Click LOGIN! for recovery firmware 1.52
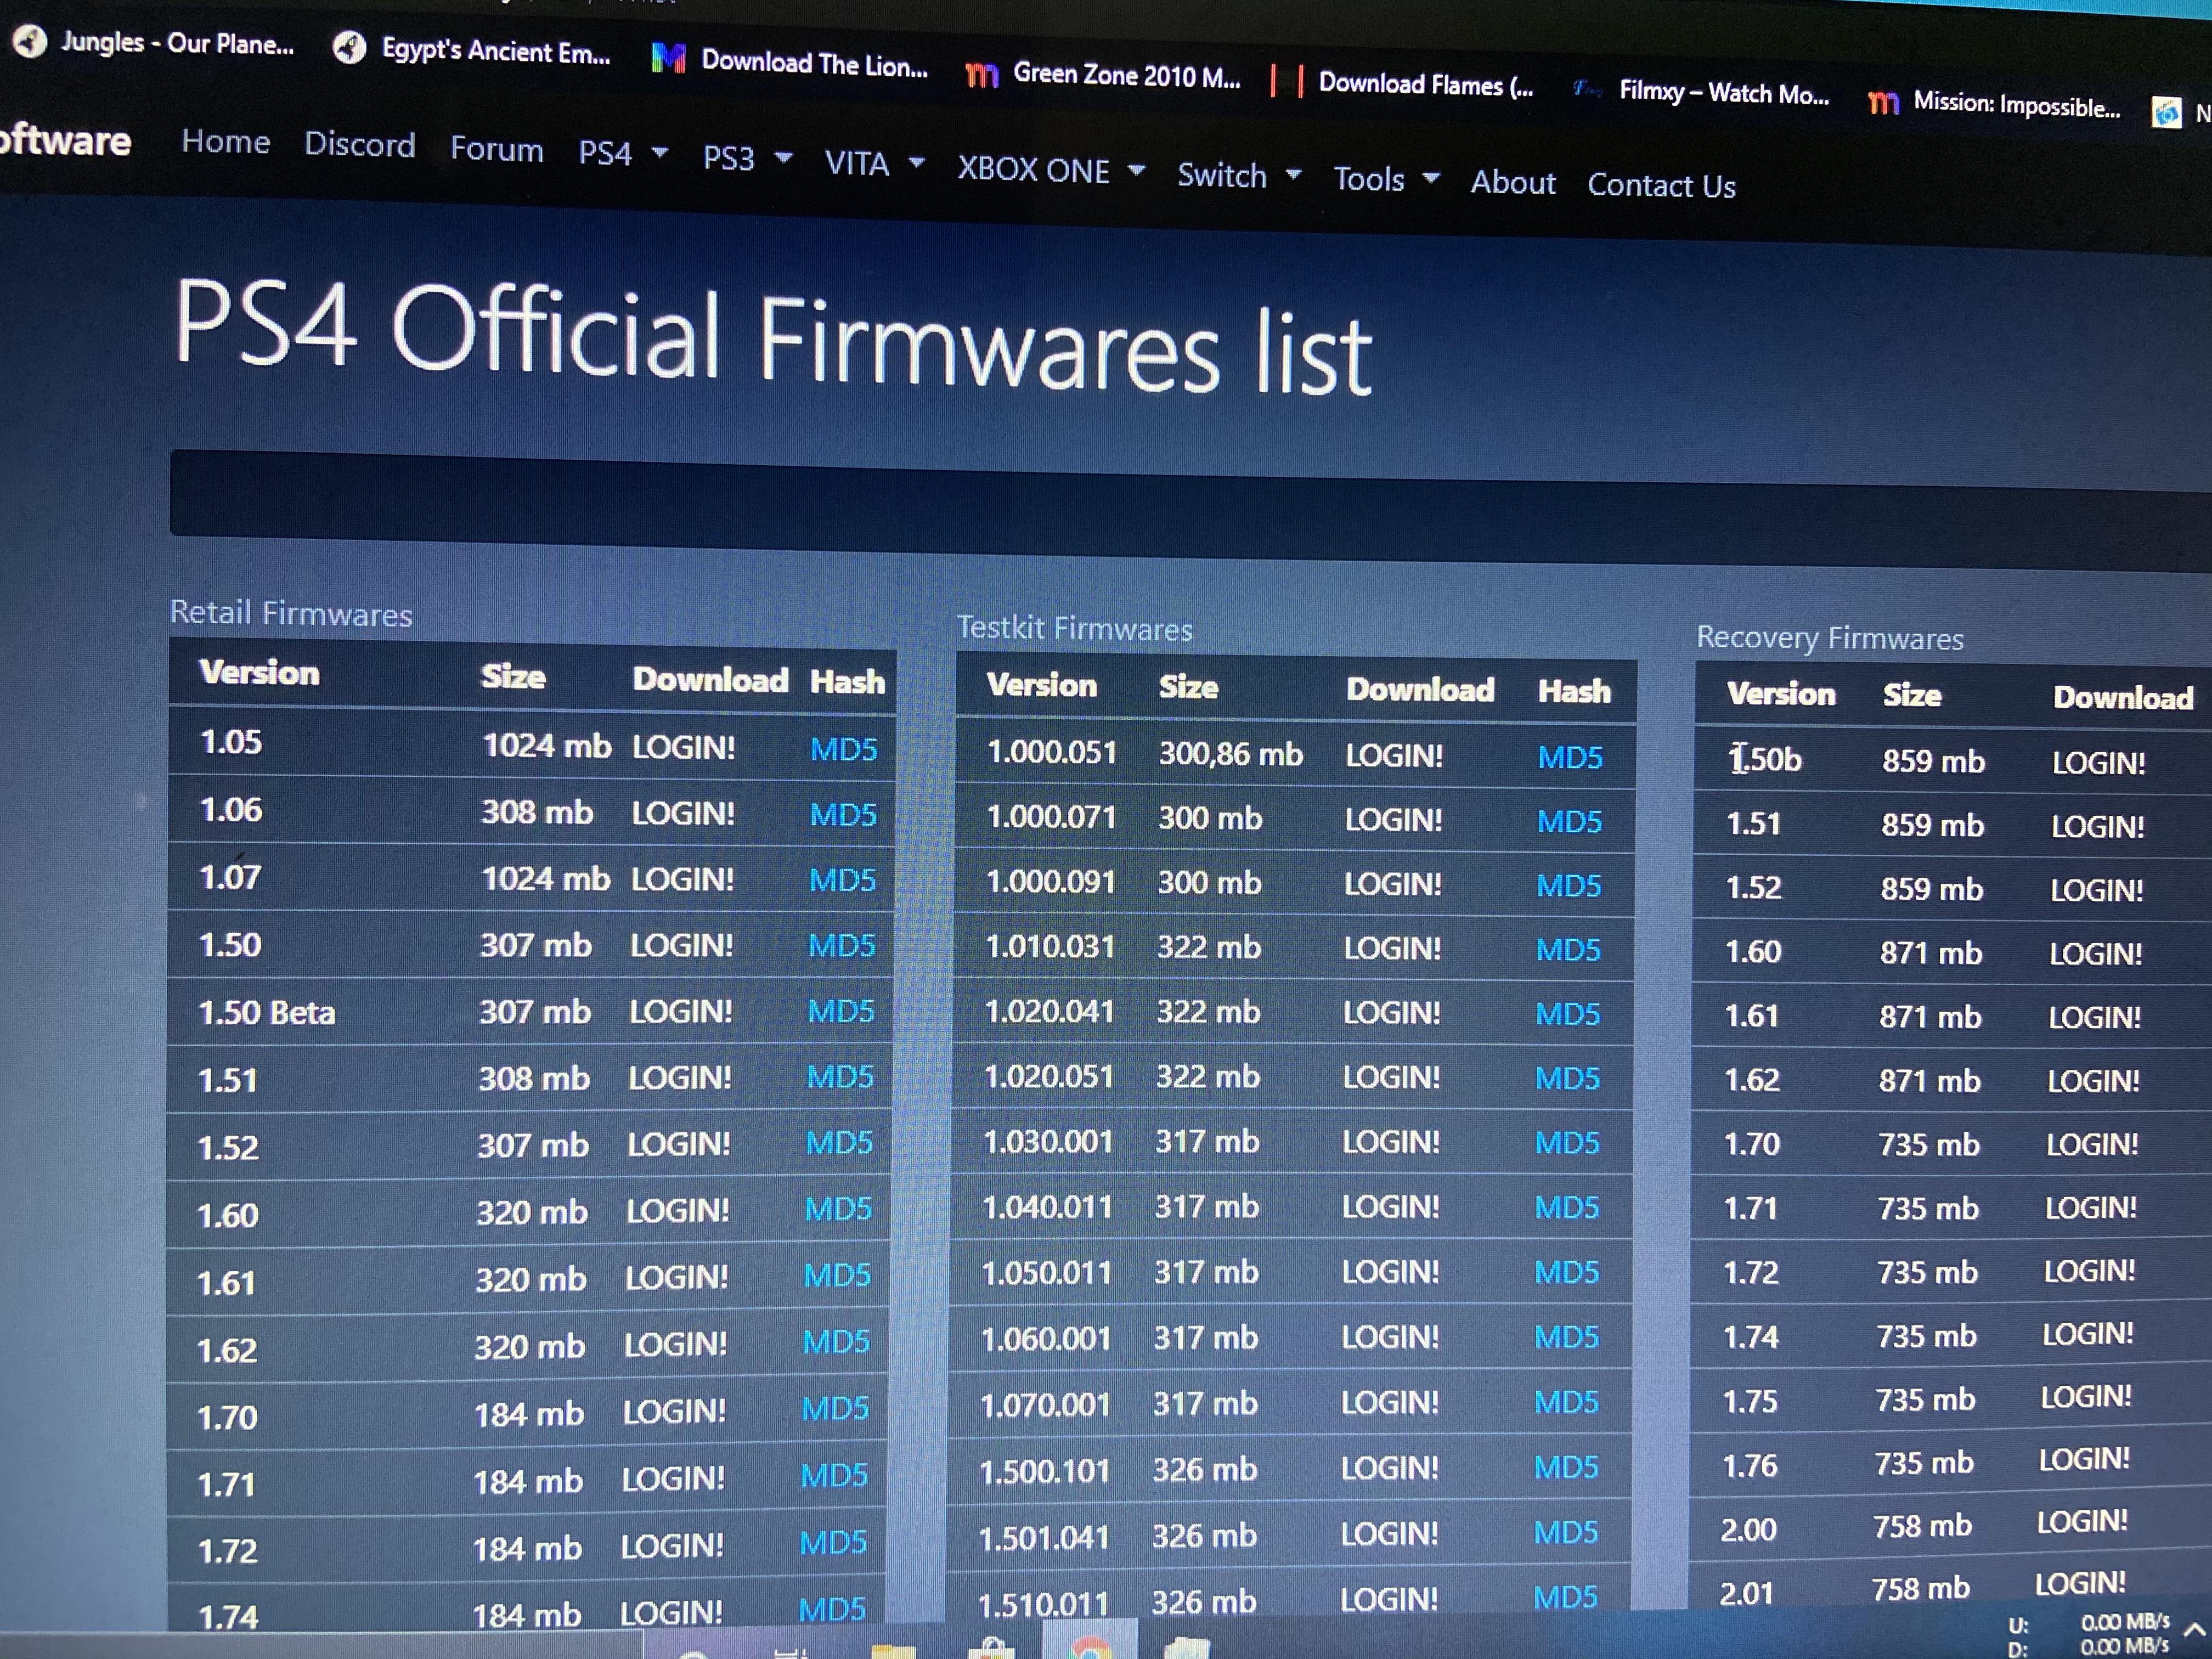The width and height of the screenshot is (2212, 1659). pos(2097,890)
